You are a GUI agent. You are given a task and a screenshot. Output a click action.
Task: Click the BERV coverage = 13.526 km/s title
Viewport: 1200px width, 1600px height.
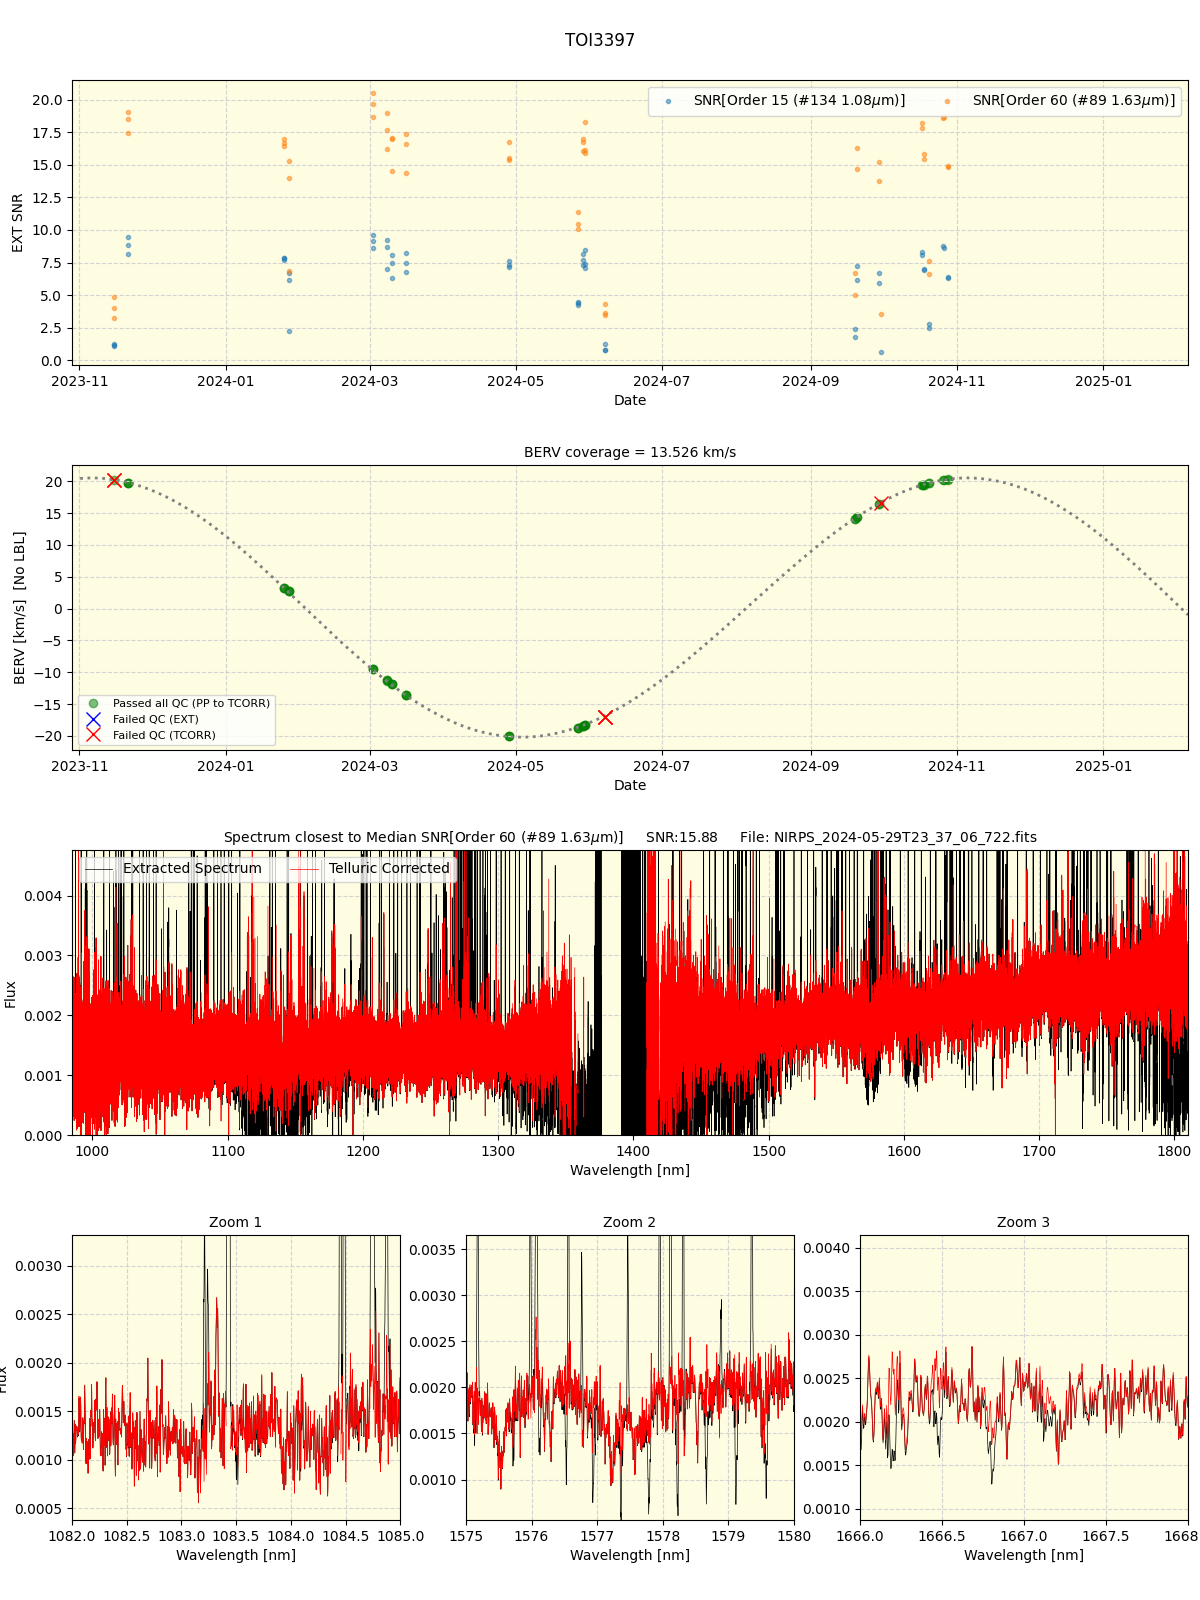point(630,453)
